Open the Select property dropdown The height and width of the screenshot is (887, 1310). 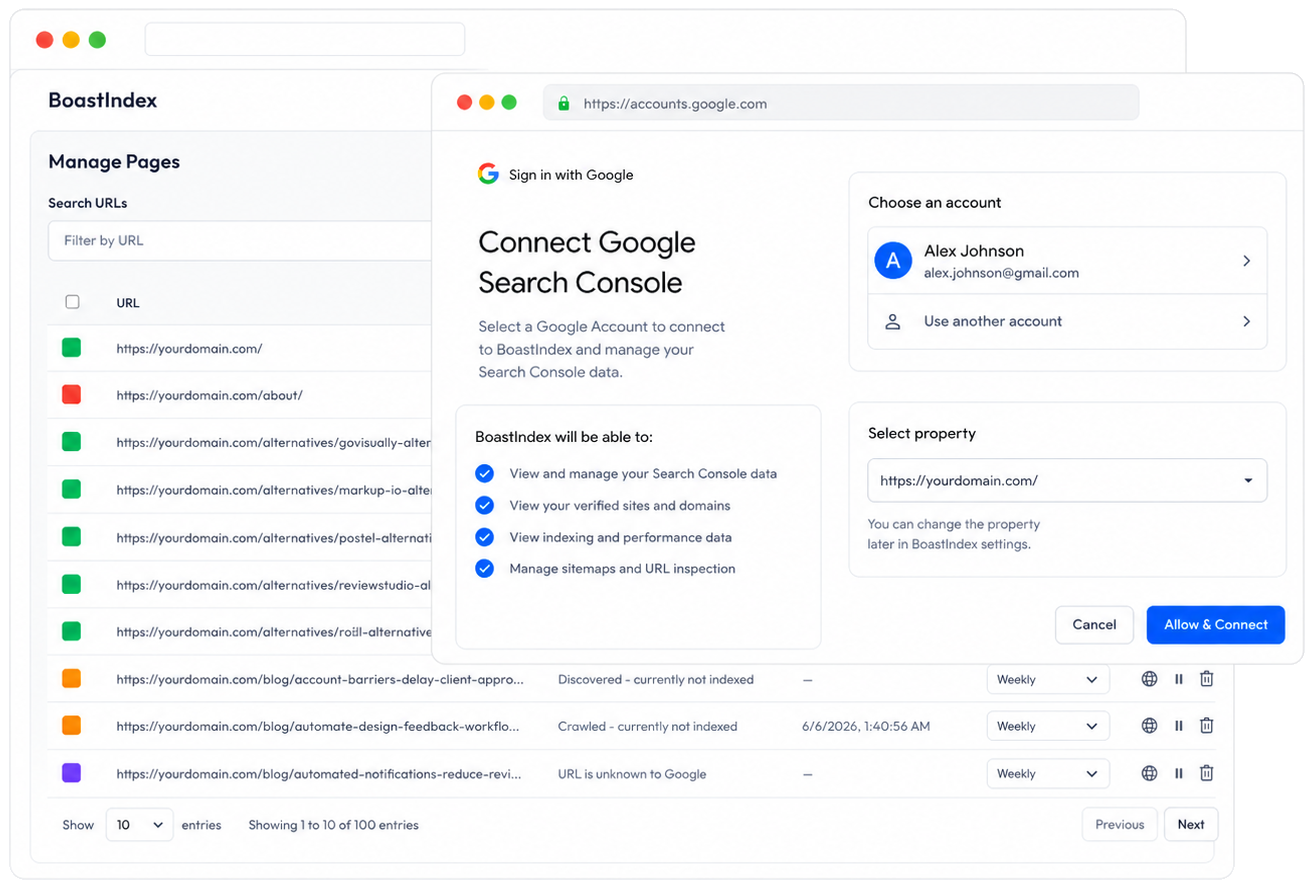(1067, 480)
